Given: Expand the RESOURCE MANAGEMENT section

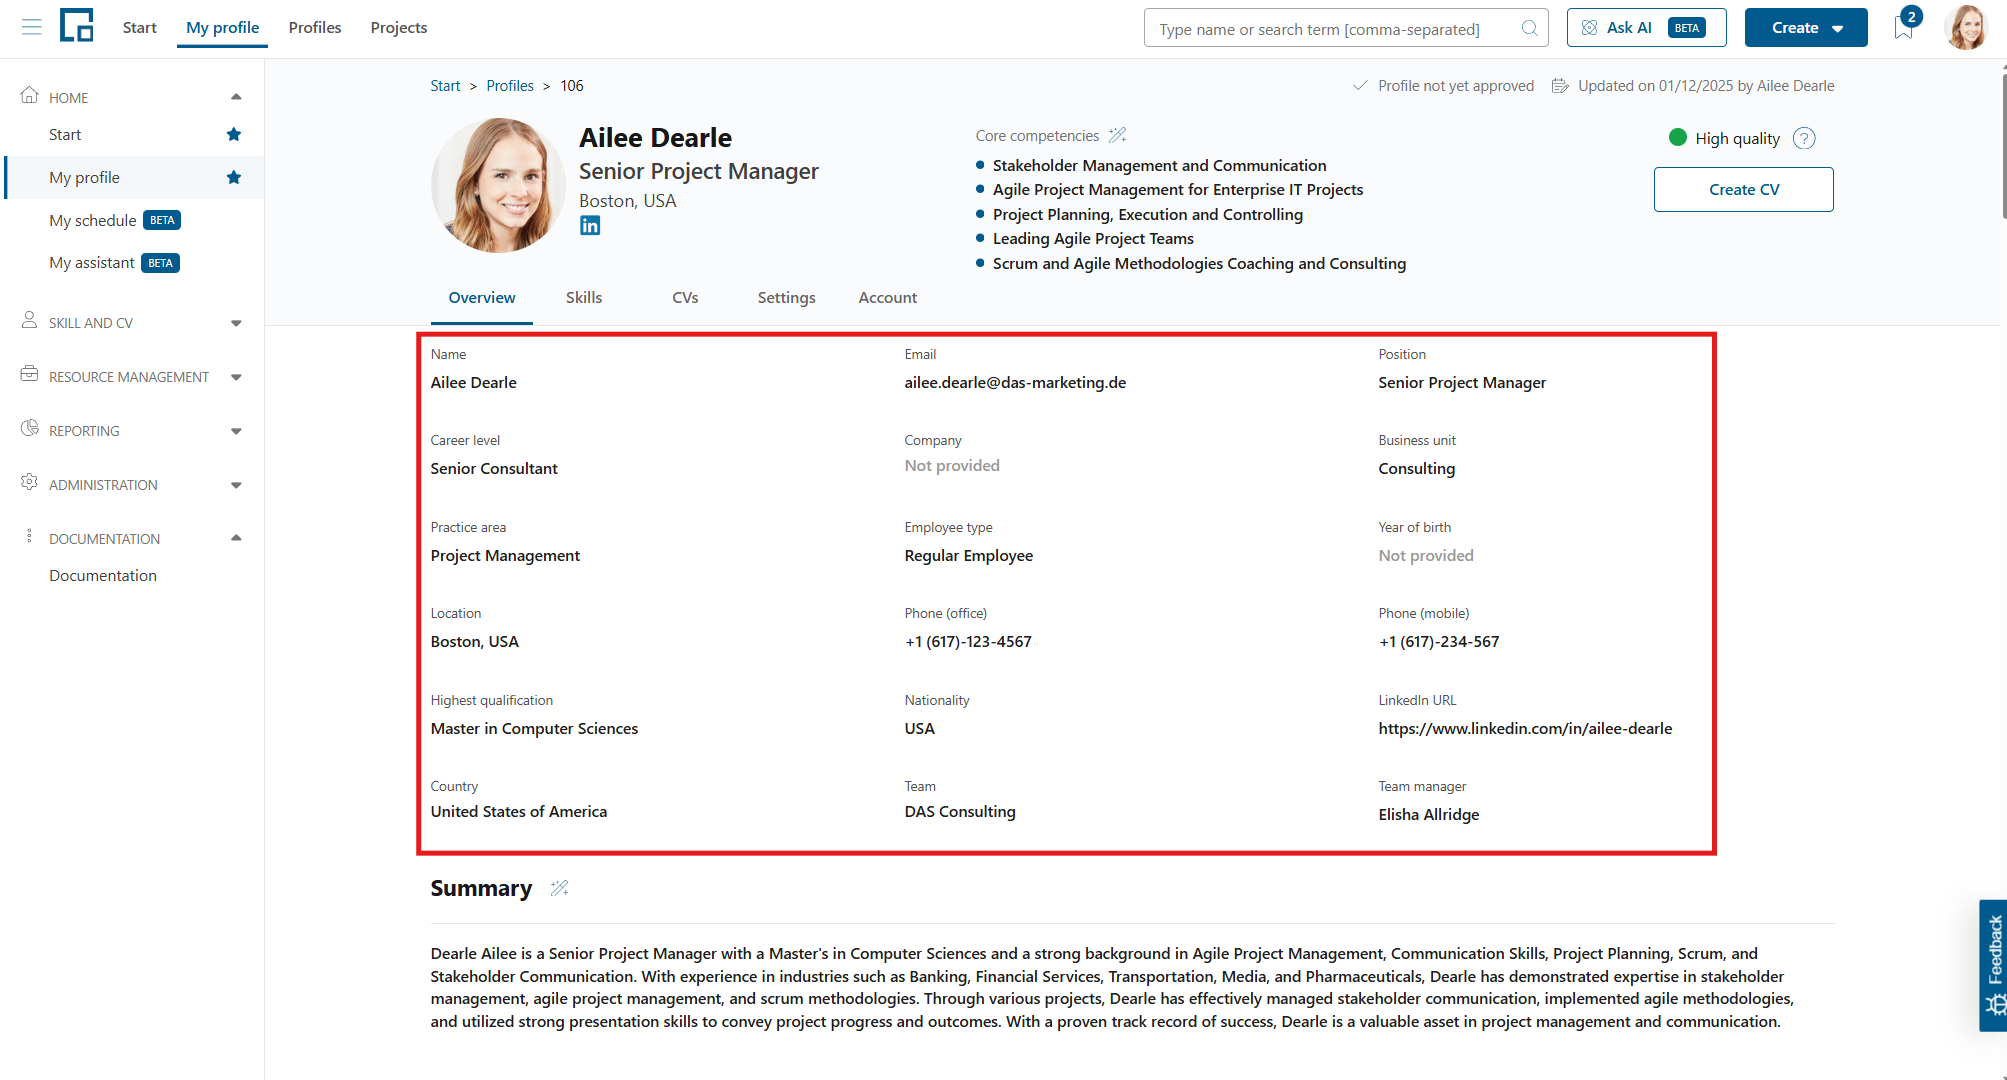Looking at the screenshot, I should [236, 377].
